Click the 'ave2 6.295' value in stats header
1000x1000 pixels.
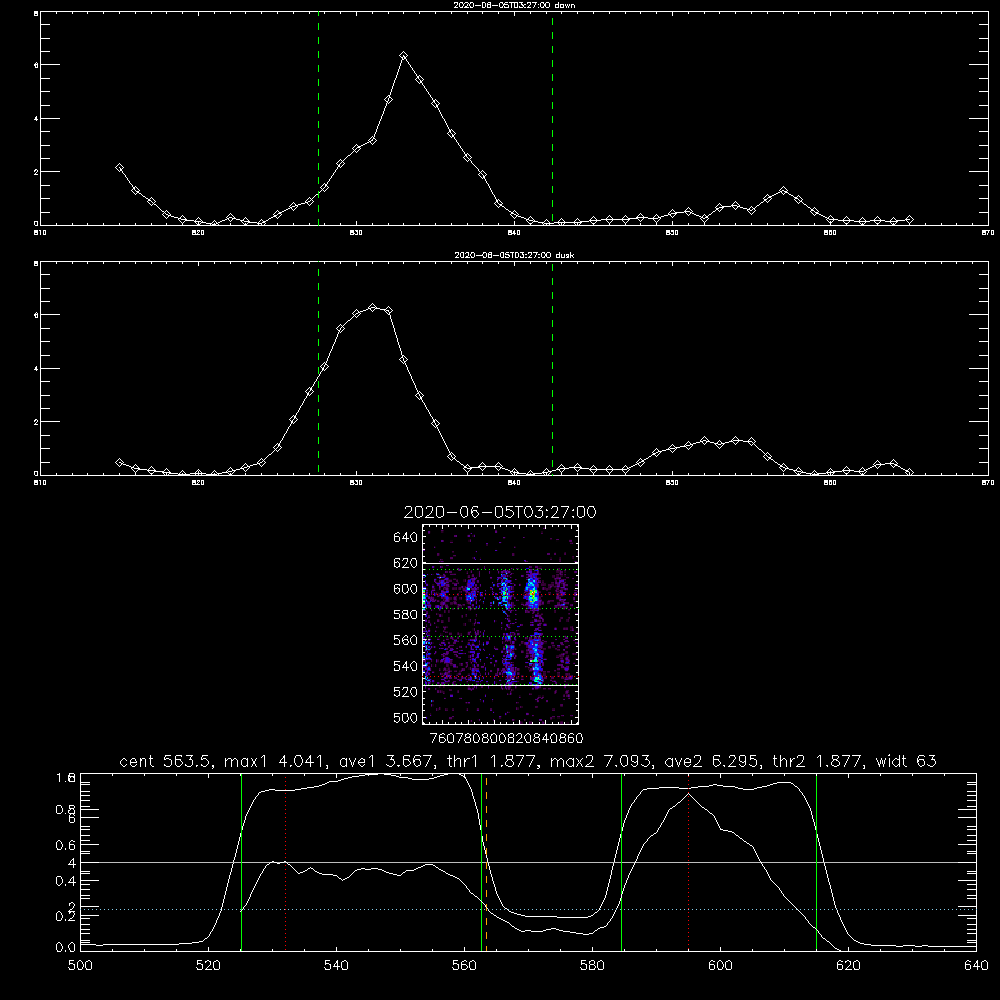(x=712, y=761)
